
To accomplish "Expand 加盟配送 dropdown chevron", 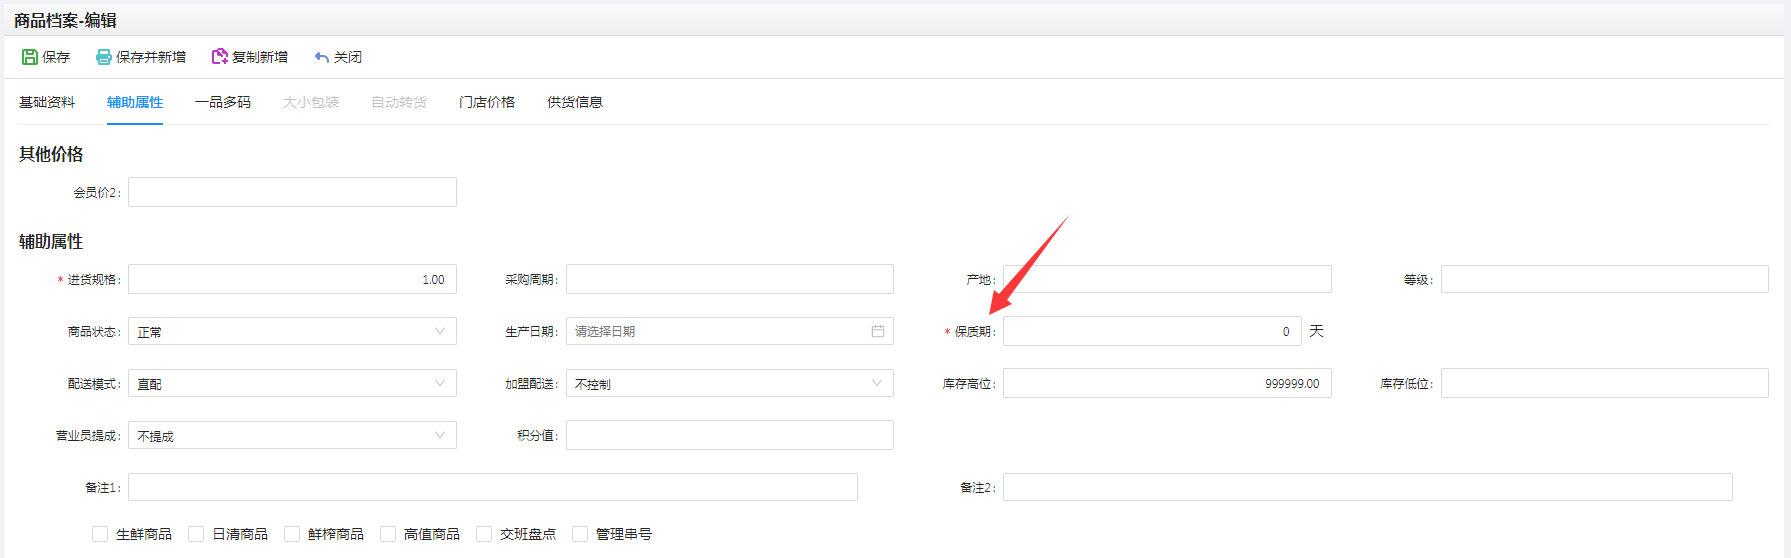I will click(x=877, y=383).
